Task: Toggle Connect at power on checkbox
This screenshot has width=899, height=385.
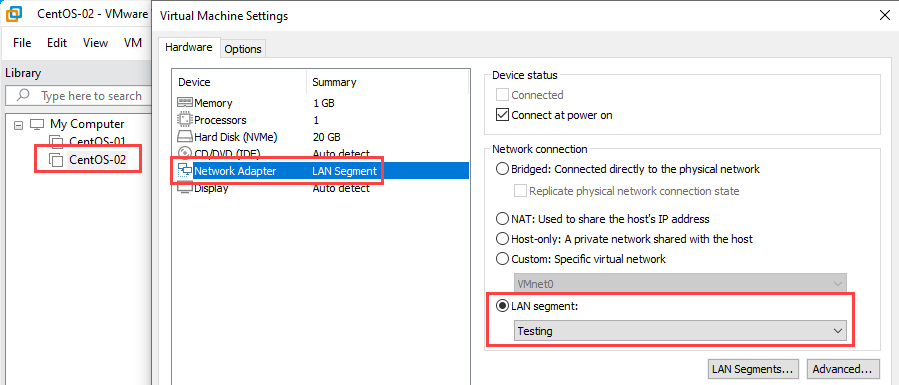Action: (502, 115)
